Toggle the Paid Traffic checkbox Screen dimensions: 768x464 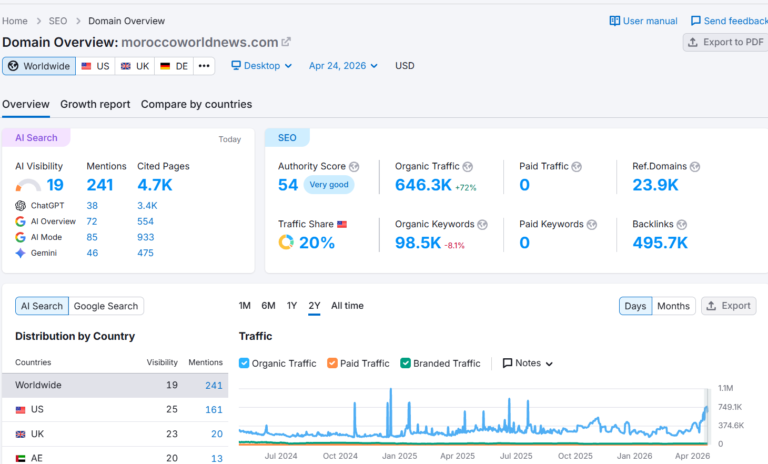tap(332, 363)
